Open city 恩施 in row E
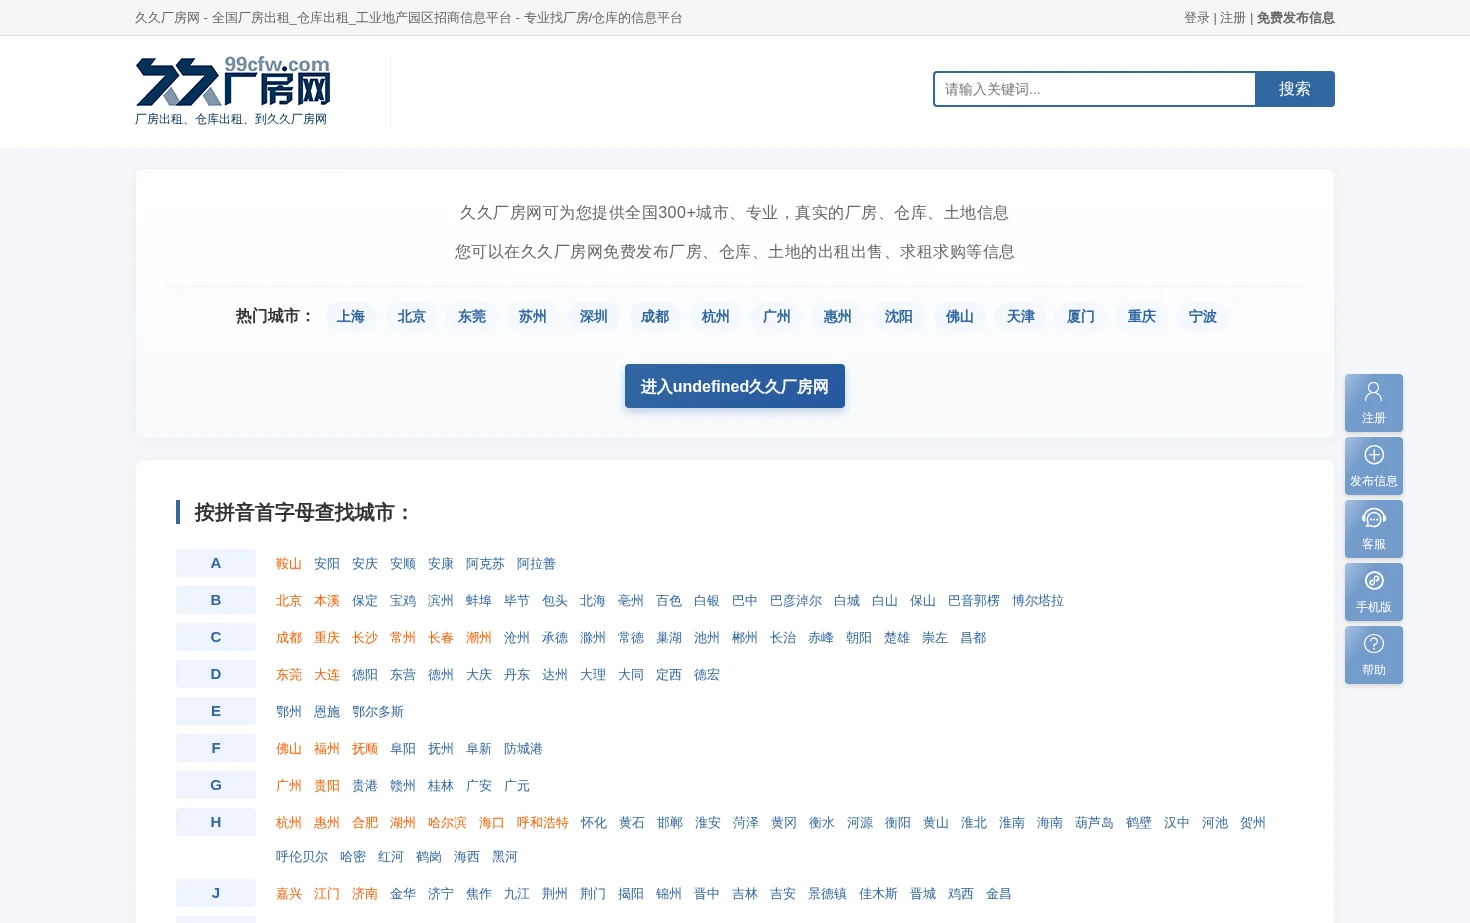 click(327, 712)
